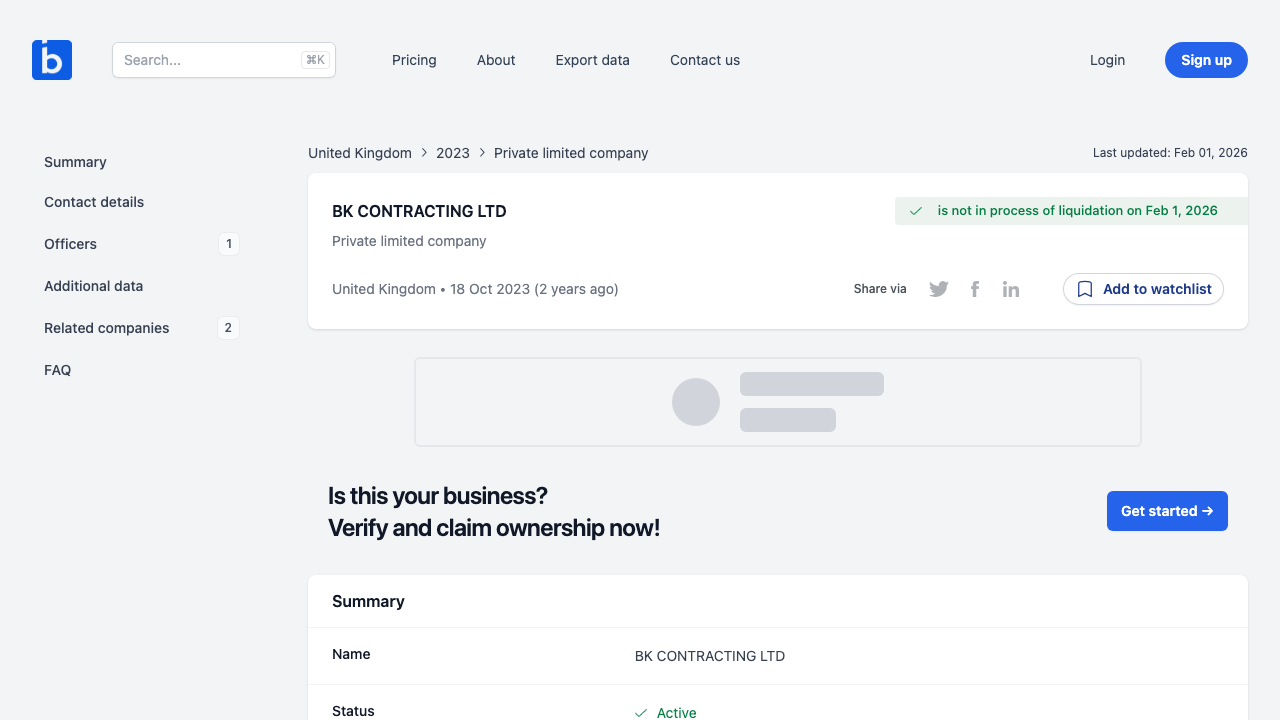
Task: Share company via LinkedIn icon
Action: [1011, 289]
